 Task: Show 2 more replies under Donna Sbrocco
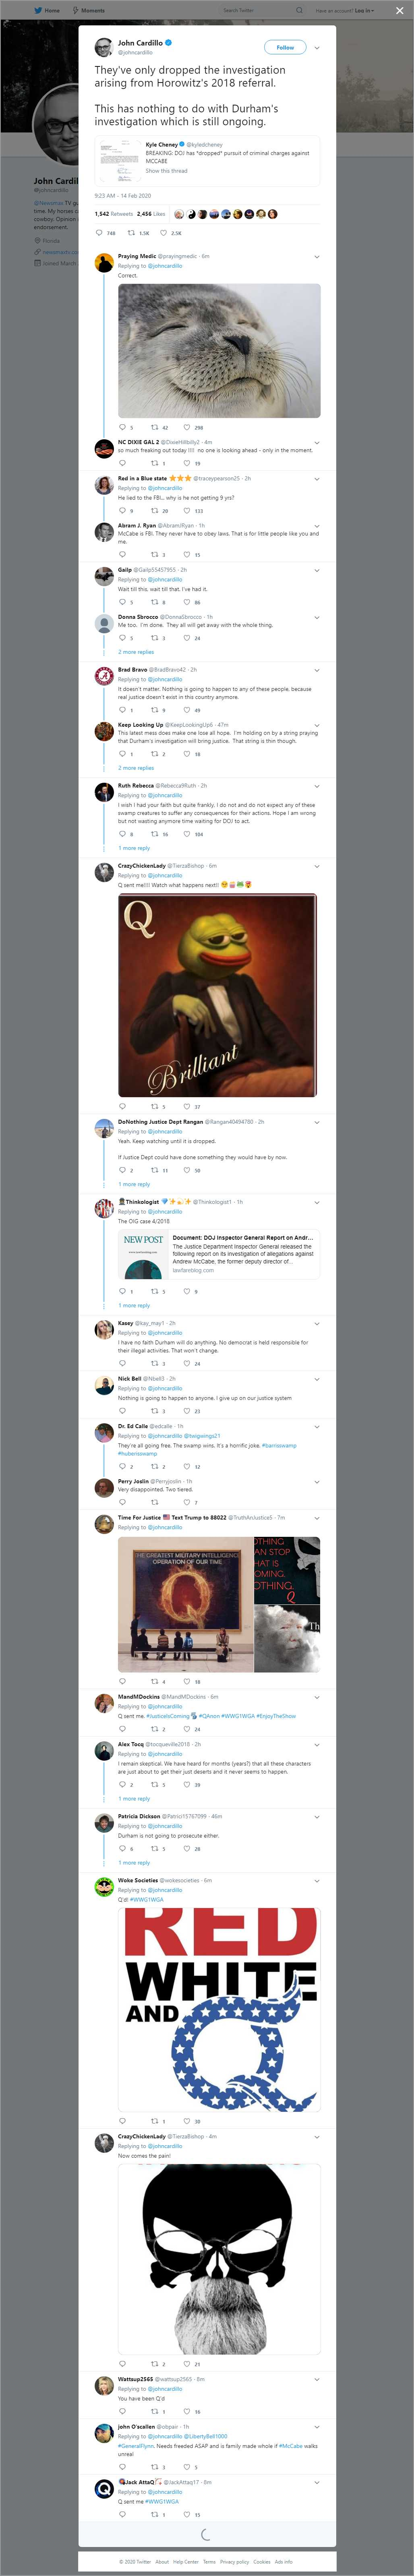tap(136, 652)
